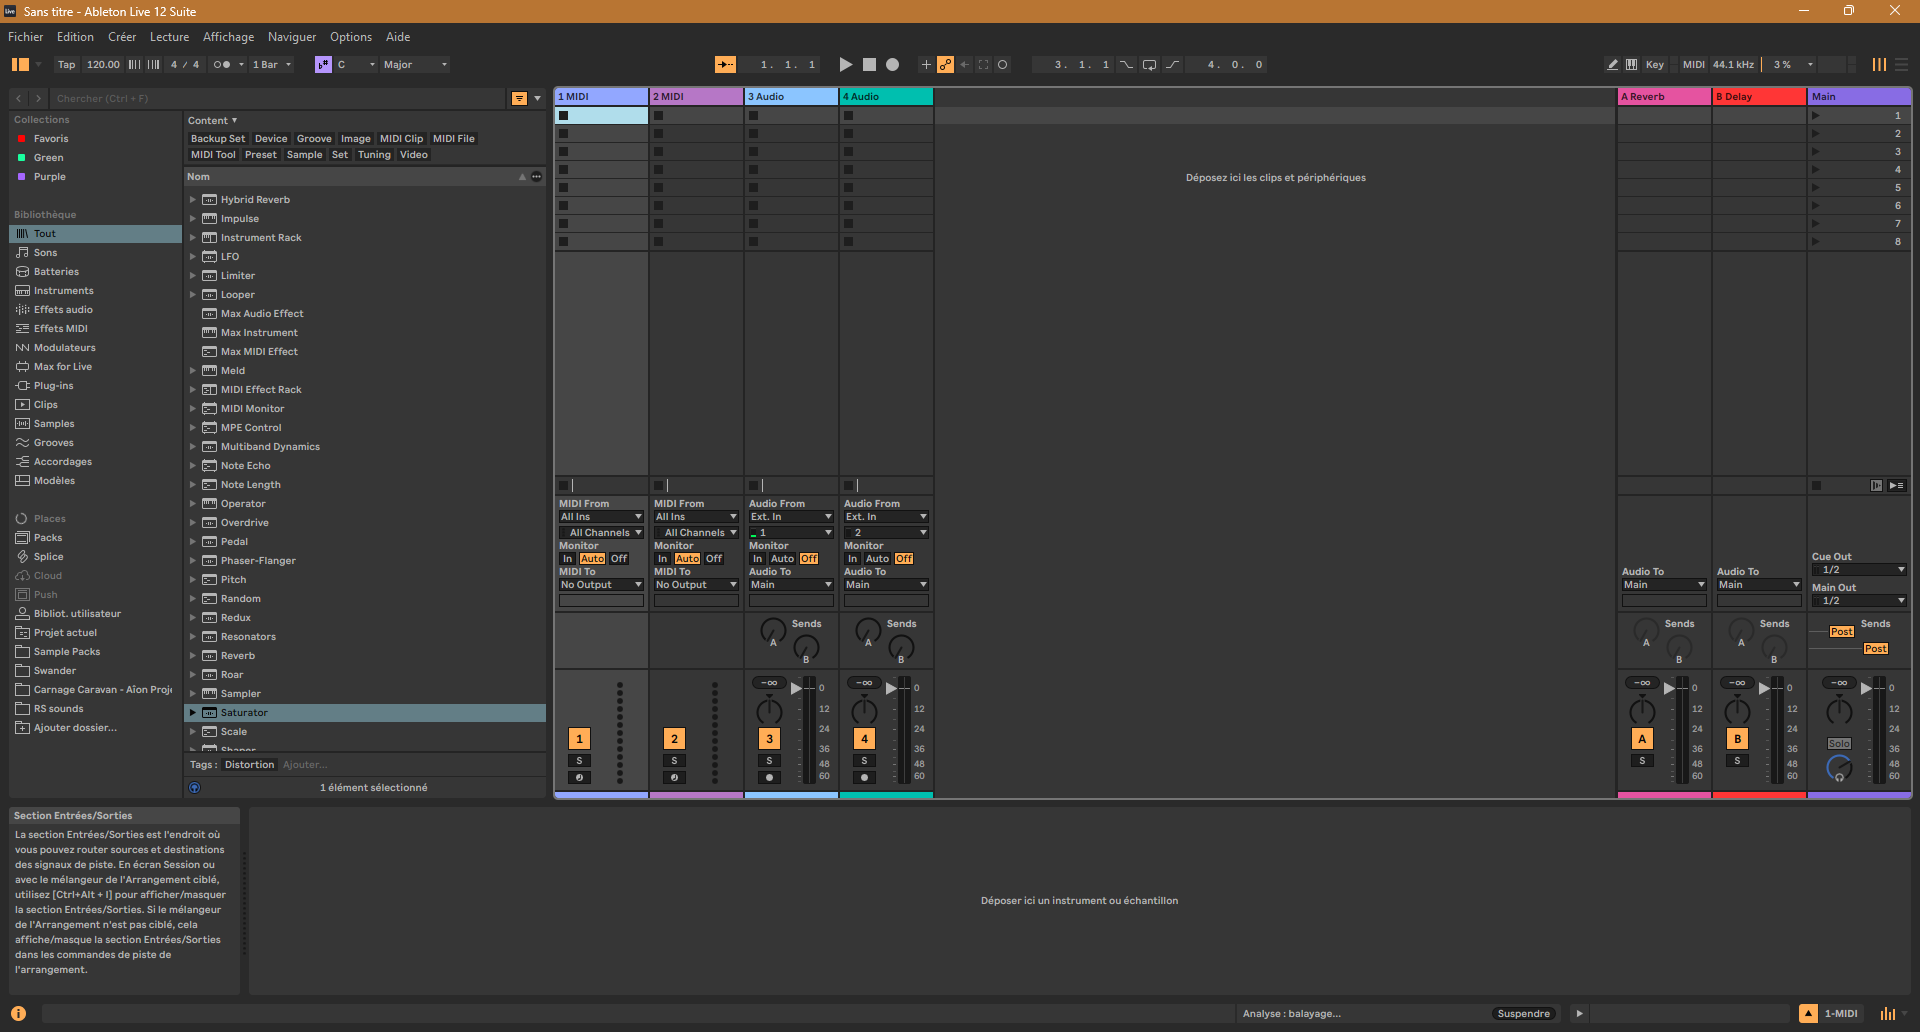Open the Major scale dropdown
1920x1032 pixels.
click(x=415, y=65)
